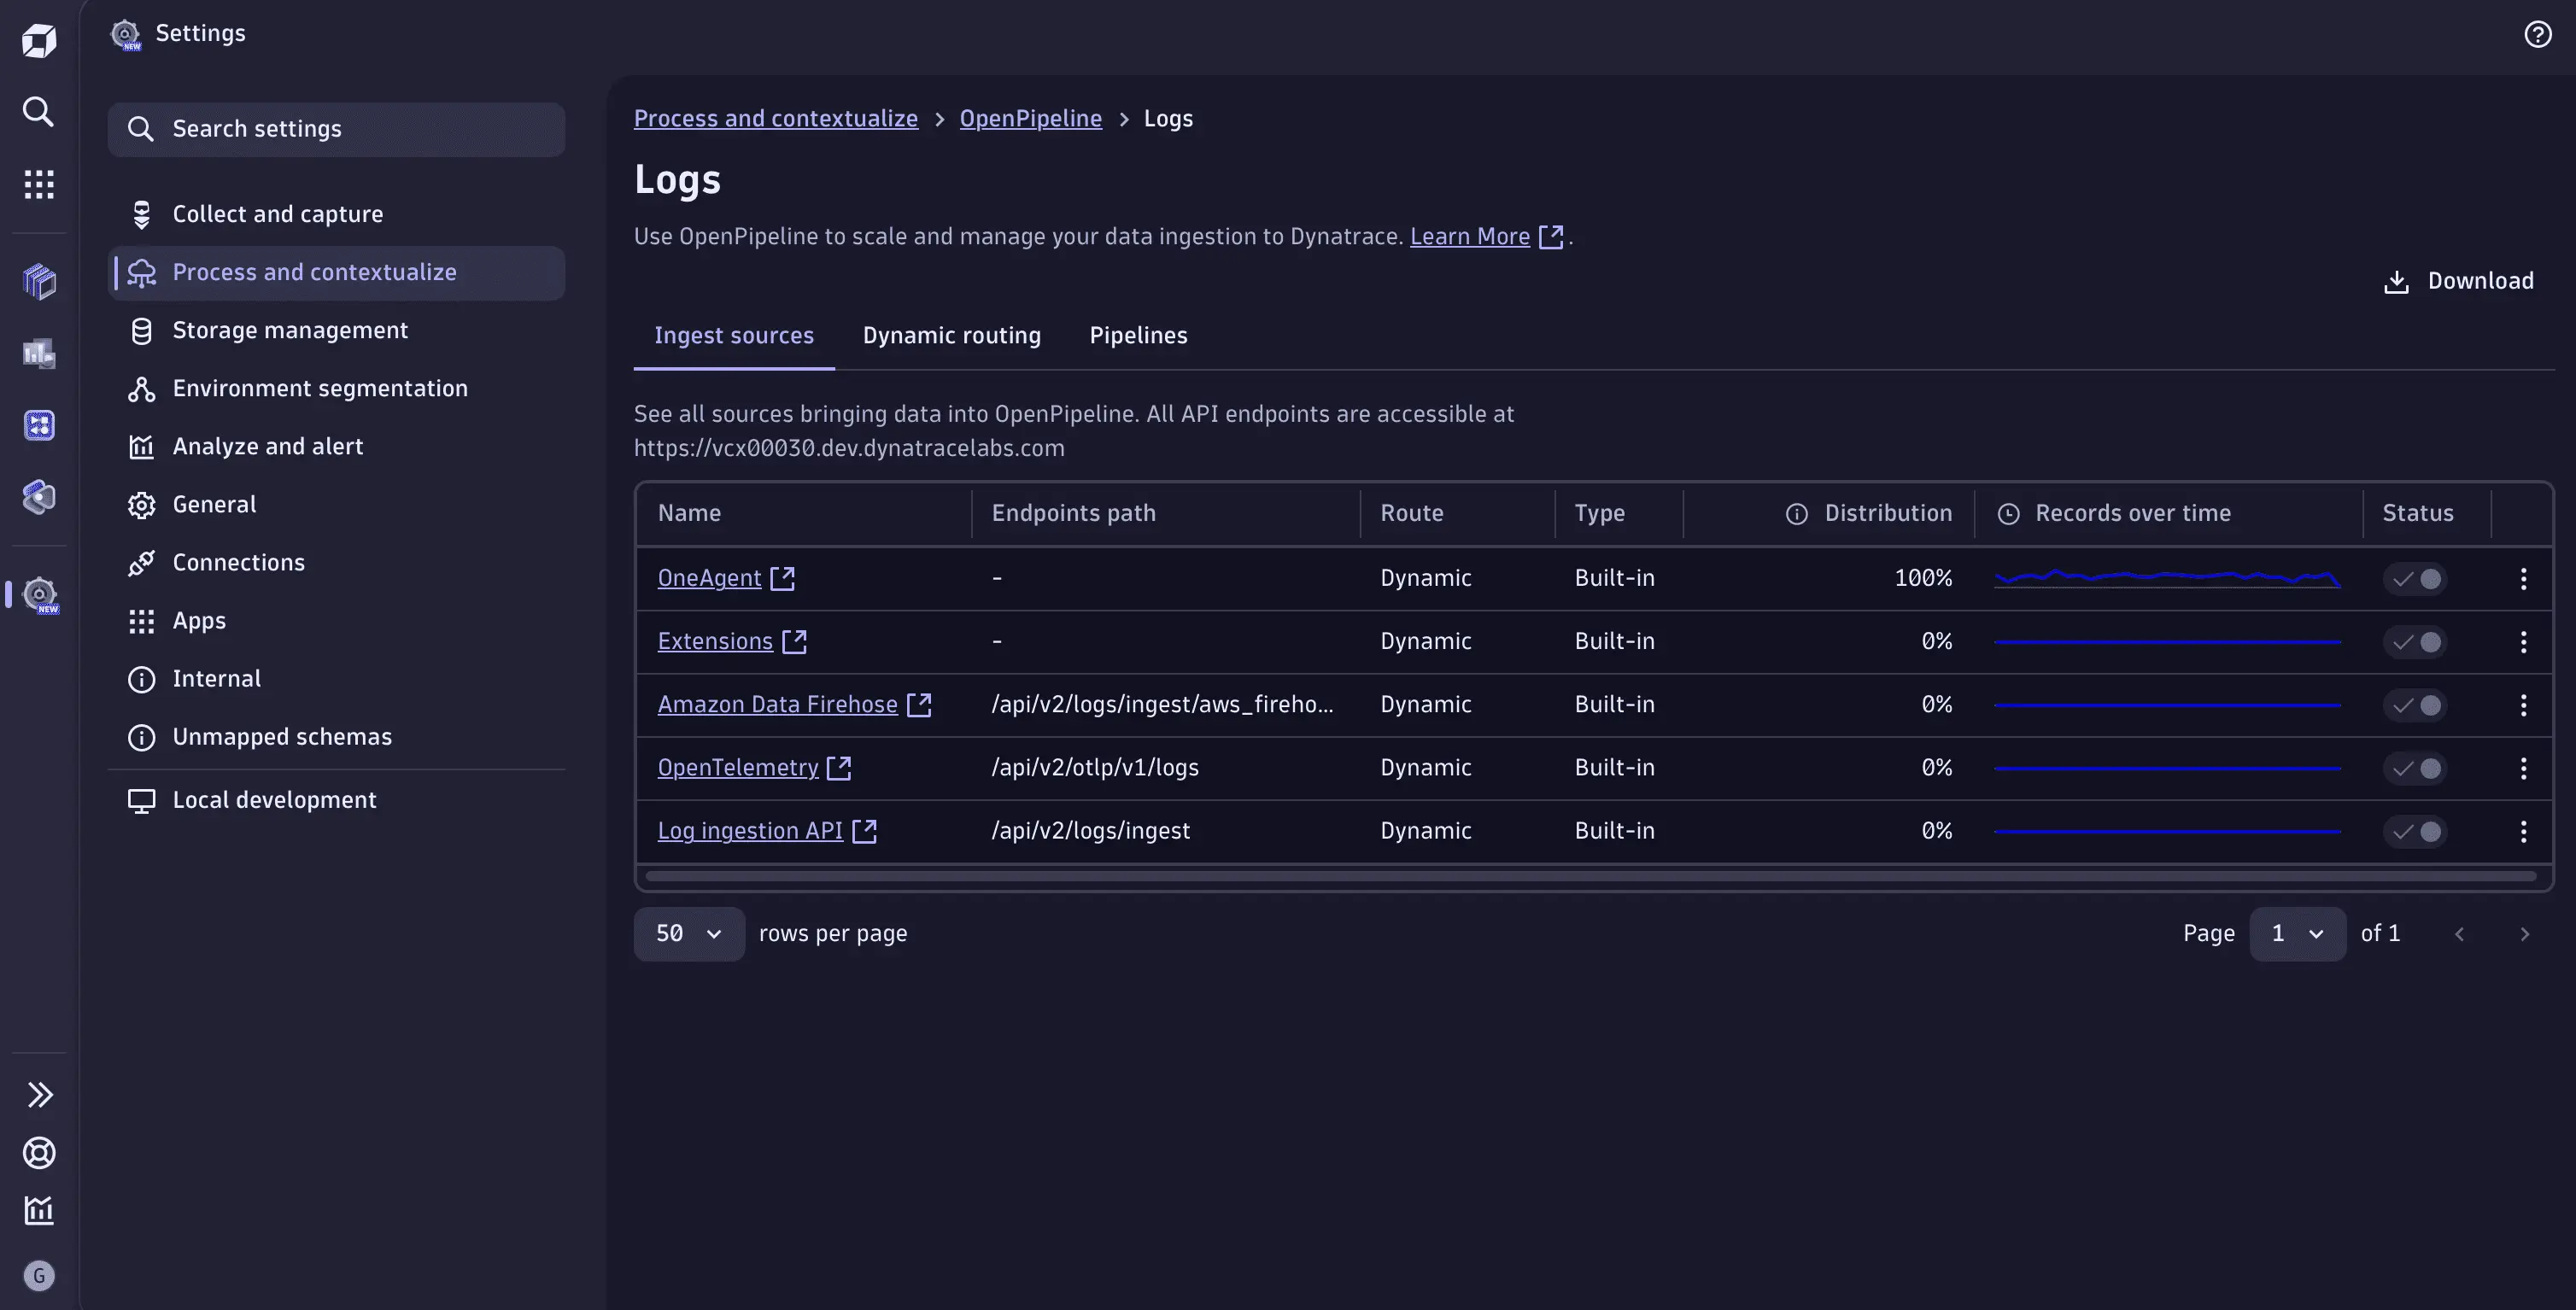This screenshot has height=1310, width=2576.
Task: Open the rows per page dropdown
Action: coord(689,934)
